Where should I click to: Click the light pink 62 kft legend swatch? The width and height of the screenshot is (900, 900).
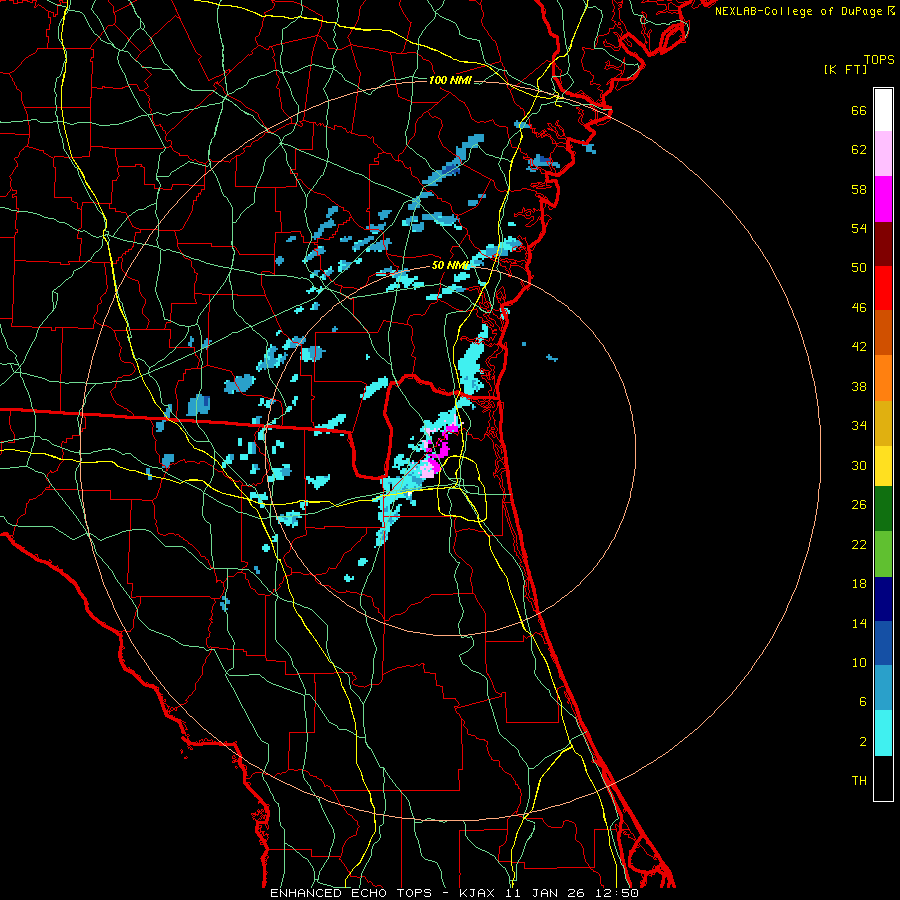click(x=883, y=154)
